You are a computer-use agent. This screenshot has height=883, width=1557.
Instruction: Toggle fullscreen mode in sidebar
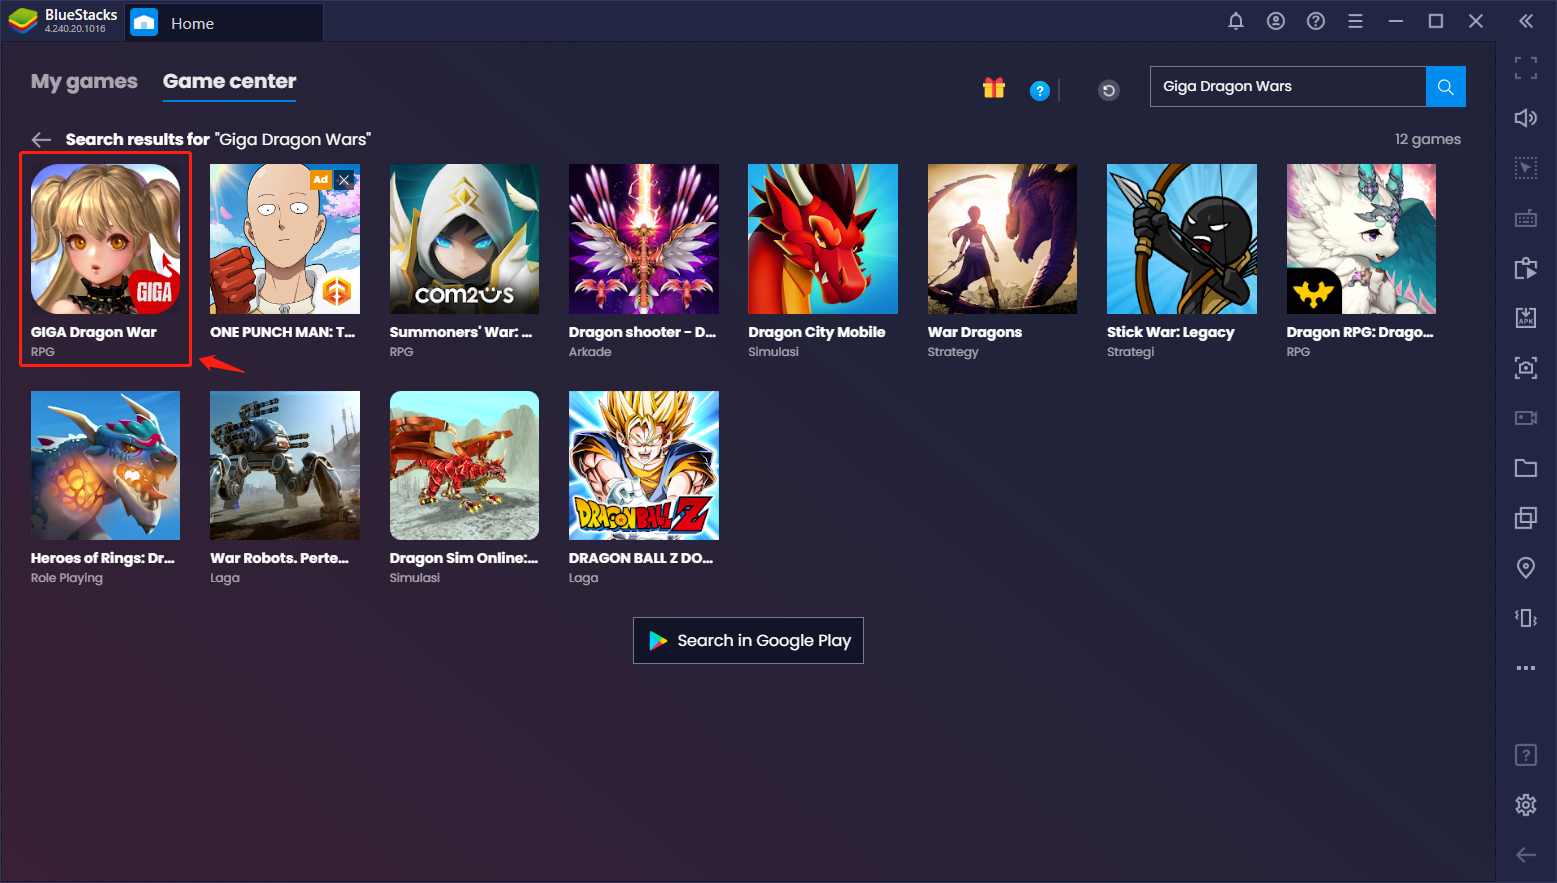pos(1526,68)
